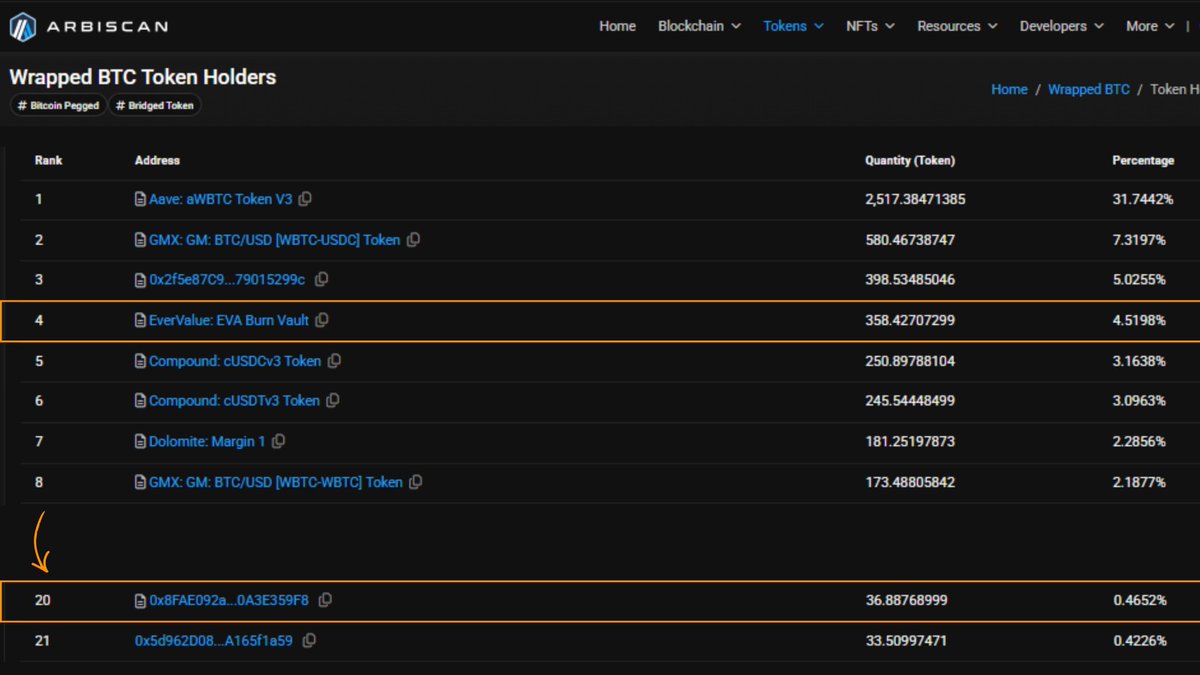Click contract icon beside Aave aWBTC Token V3

tap(141, 199)
